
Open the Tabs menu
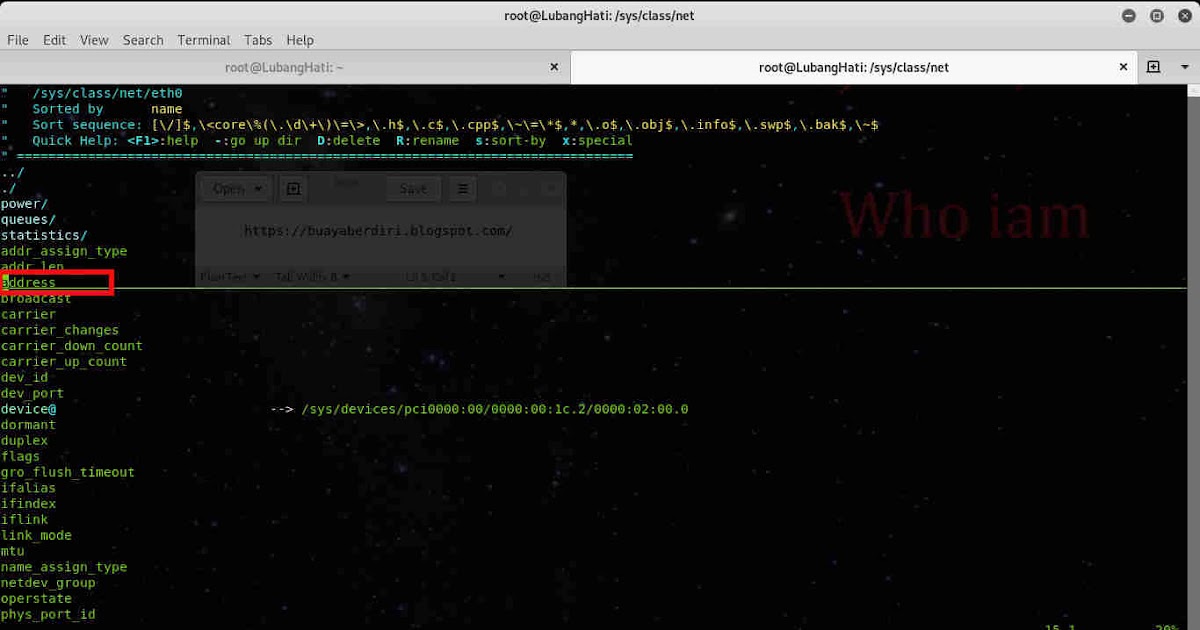(x=258, y=40)
